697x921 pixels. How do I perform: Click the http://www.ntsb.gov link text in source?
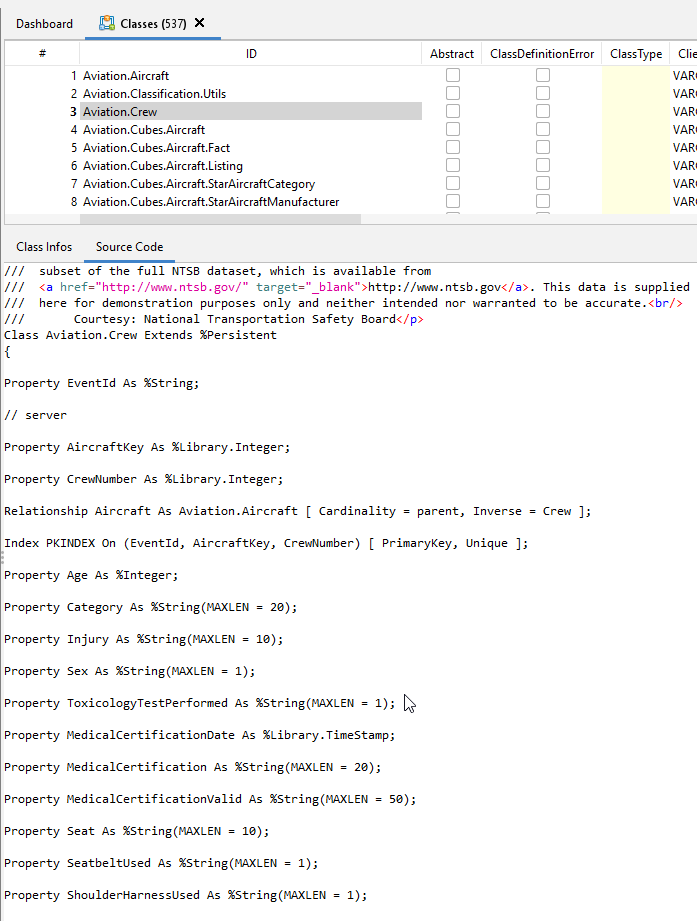point(430,287)
